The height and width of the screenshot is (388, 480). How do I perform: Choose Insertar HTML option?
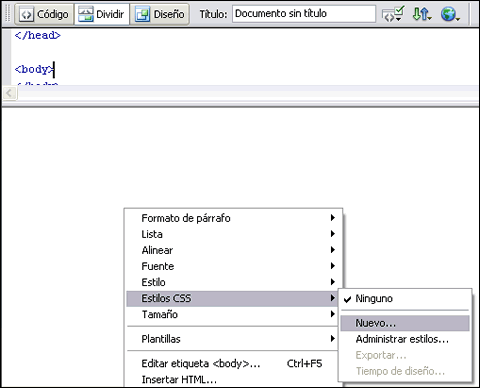pyautogui.click(x=232, y=379)
